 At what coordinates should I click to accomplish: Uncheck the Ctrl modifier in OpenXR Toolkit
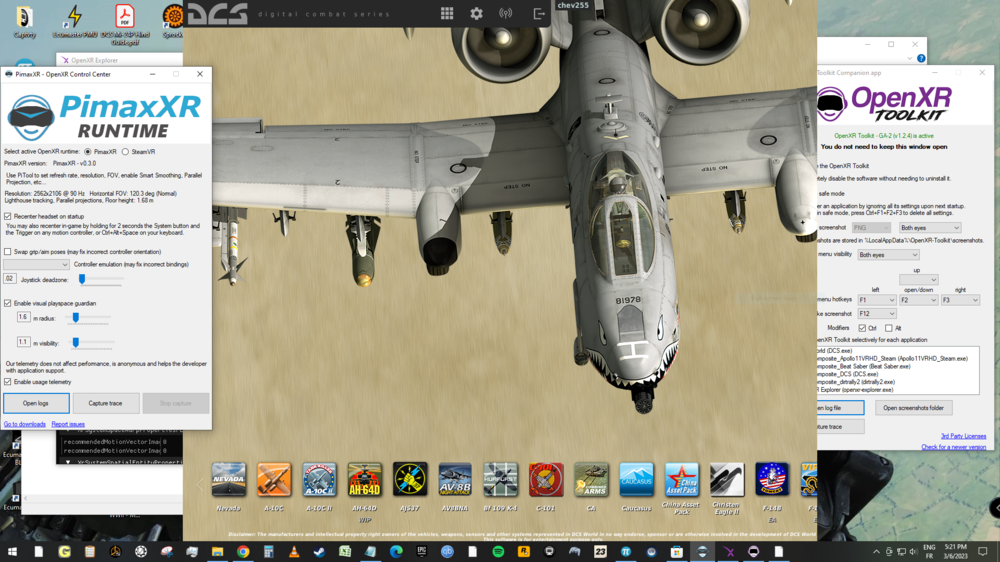pos(862,328)
